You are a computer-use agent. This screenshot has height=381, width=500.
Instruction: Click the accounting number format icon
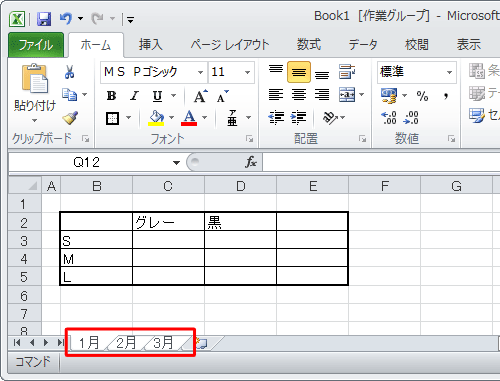pyautogui.click(x=389, y=96)
